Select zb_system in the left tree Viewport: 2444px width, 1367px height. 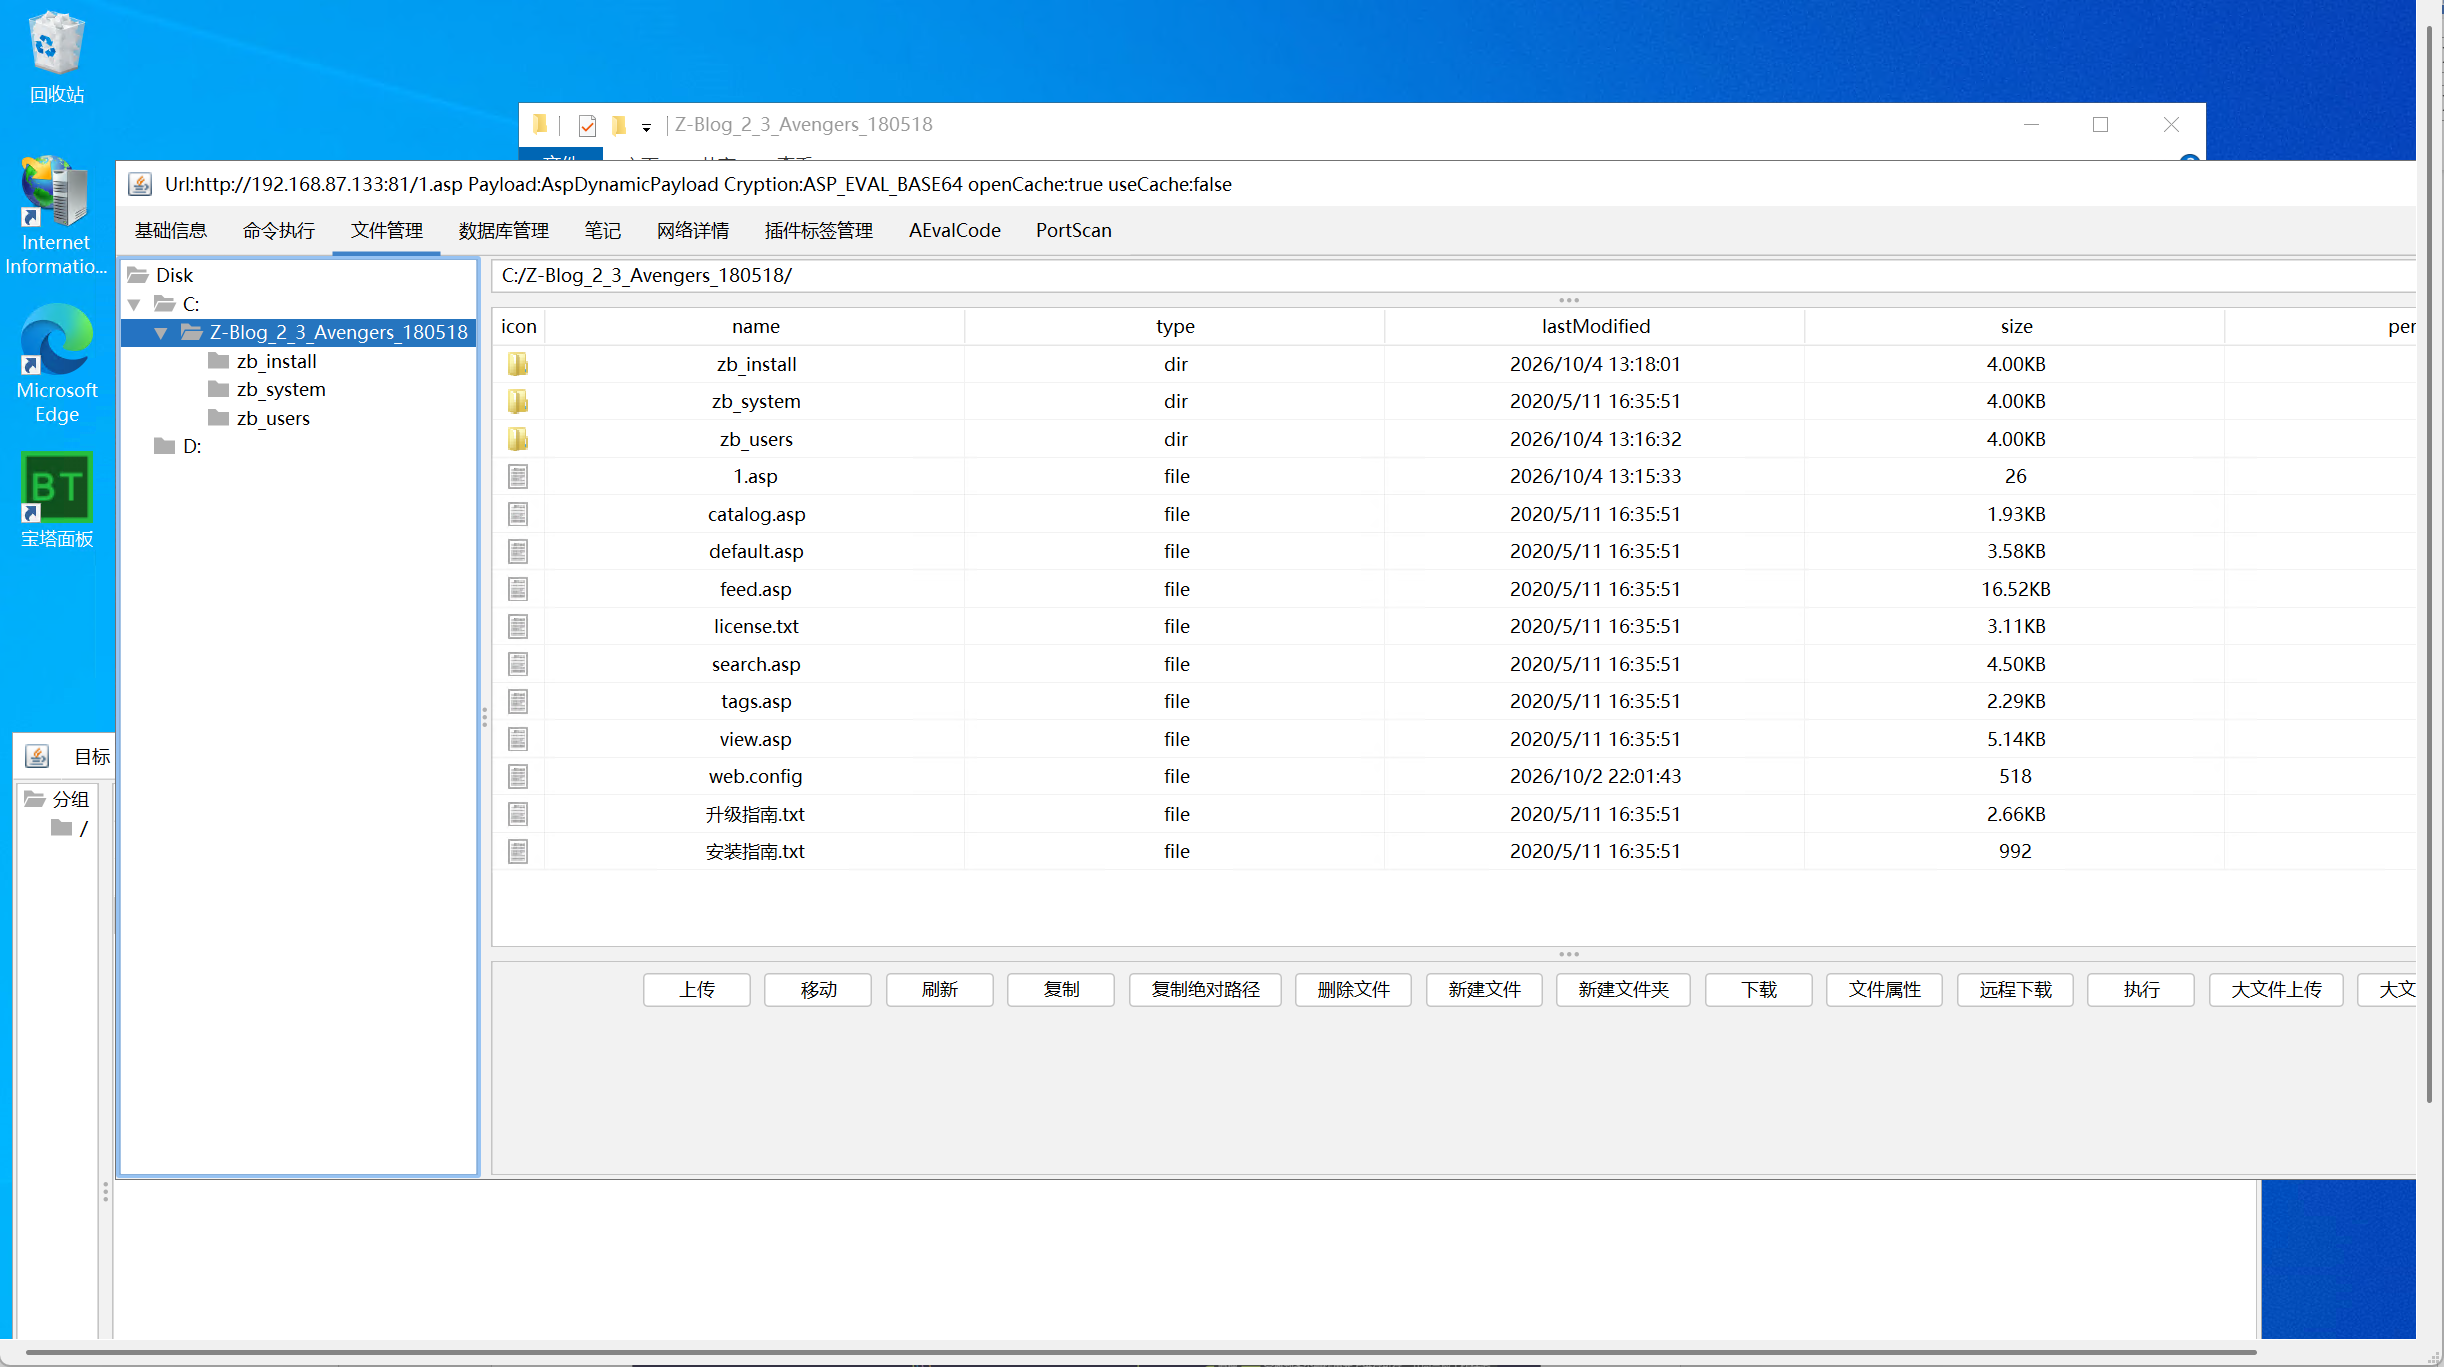click(281, 389)
